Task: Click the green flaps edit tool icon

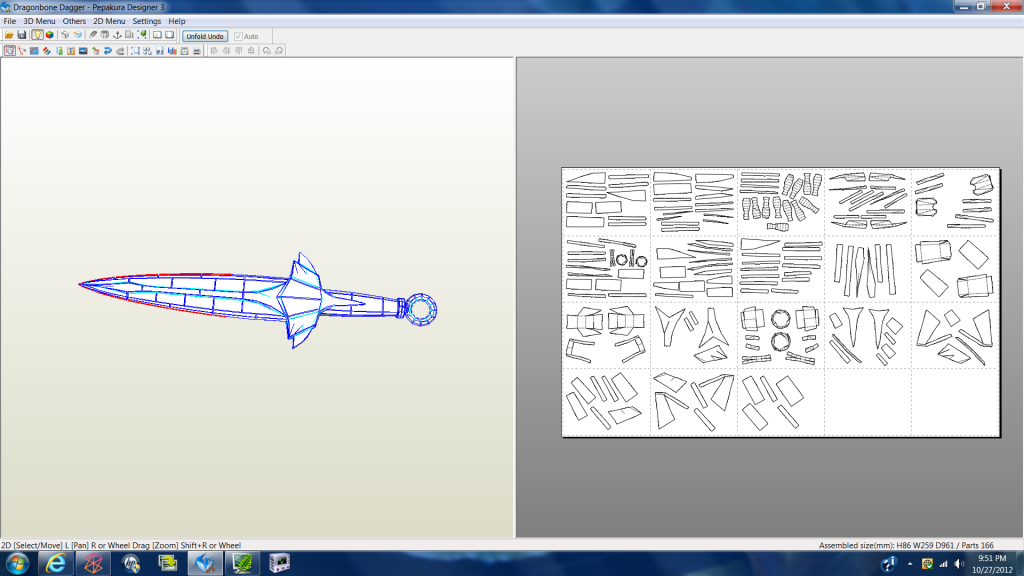Action: coord(59,51)
